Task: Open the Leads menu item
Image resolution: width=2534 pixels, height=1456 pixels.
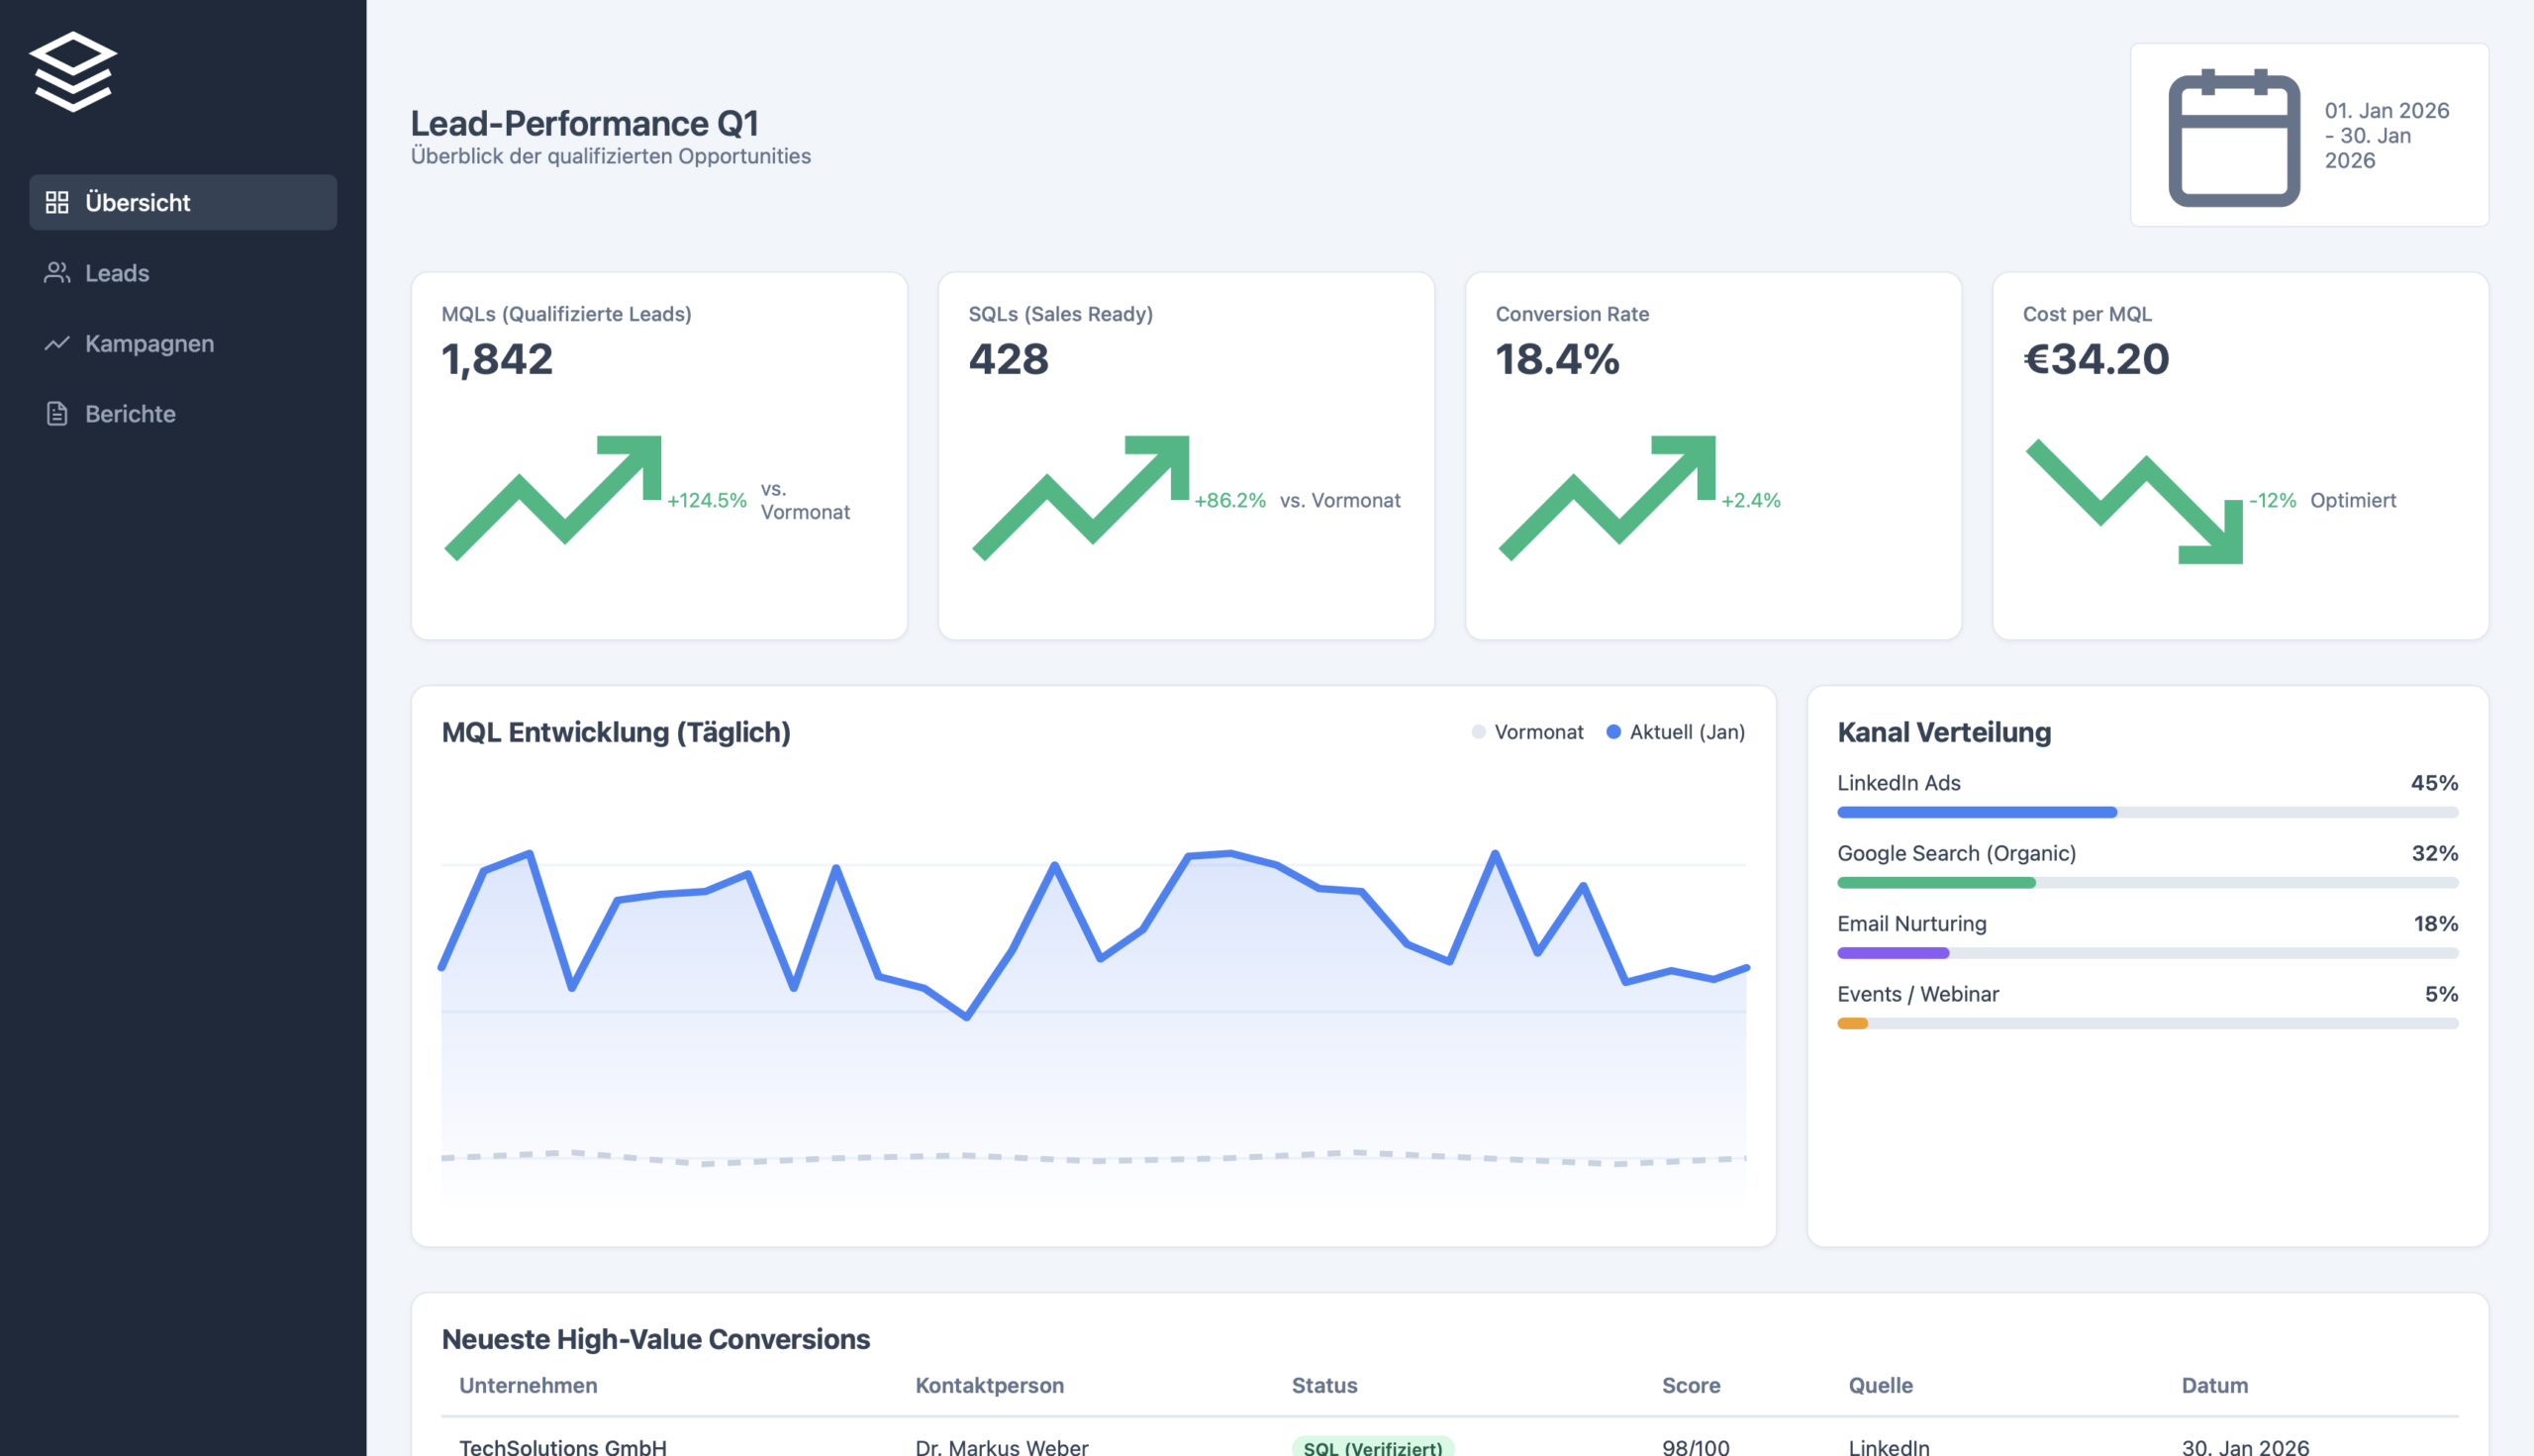Action: (117, 273)
